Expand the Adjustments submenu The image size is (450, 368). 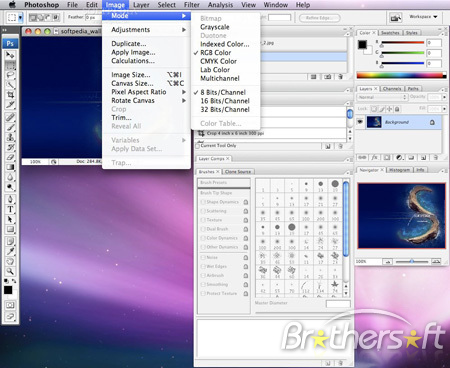tap(148, 30)
